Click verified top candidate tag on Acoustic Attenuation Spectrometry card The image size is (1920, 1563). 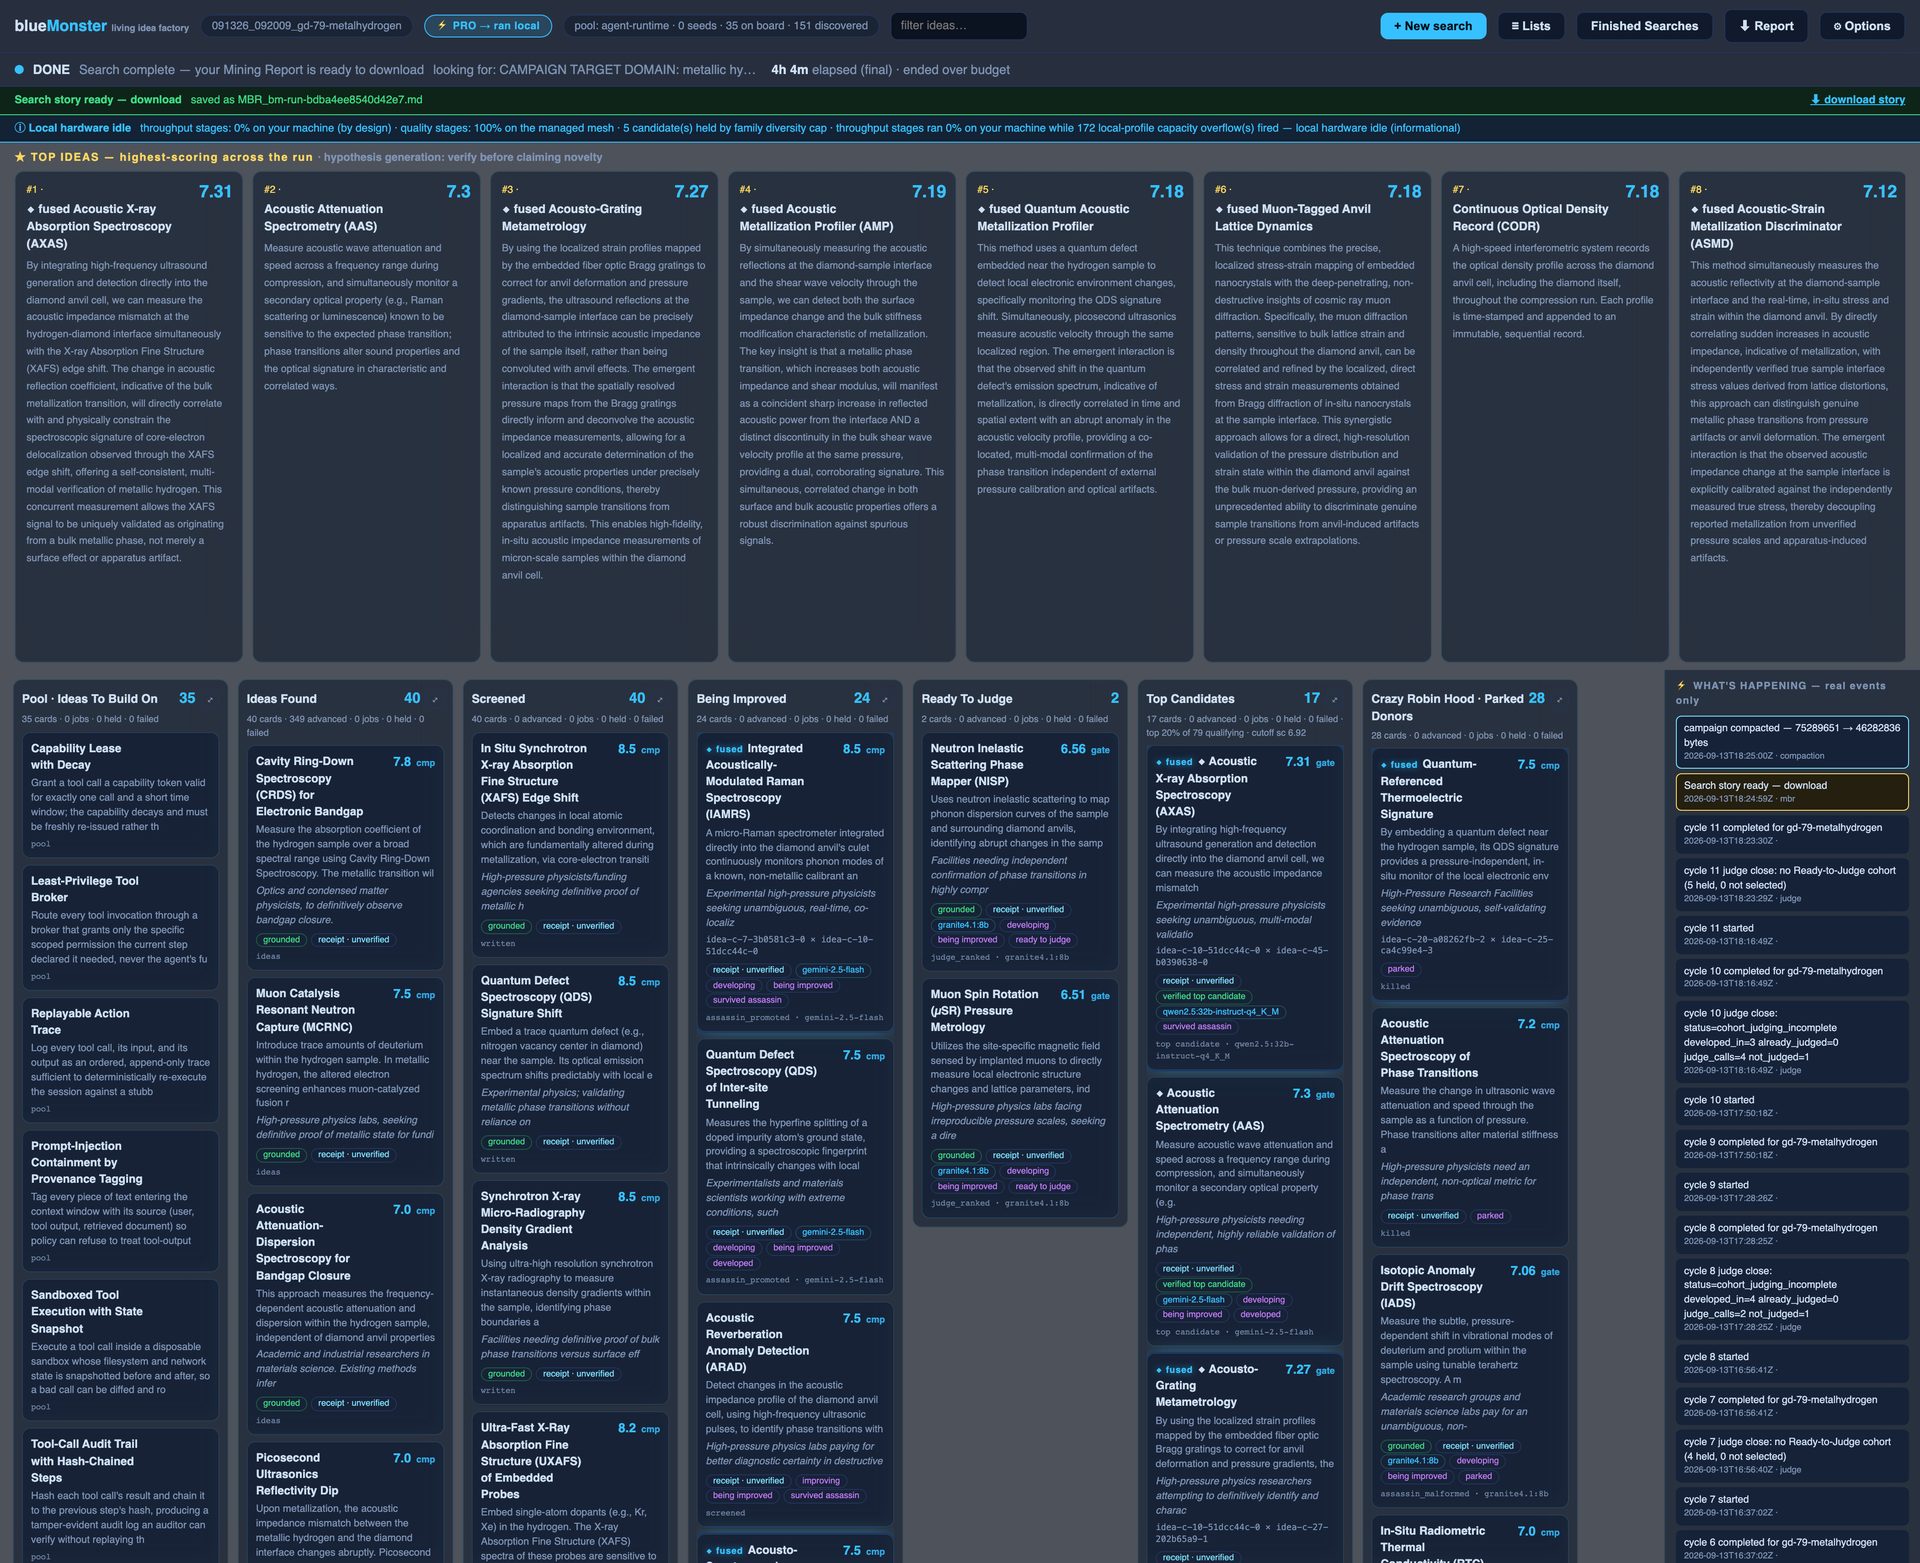(1204, 1284)
